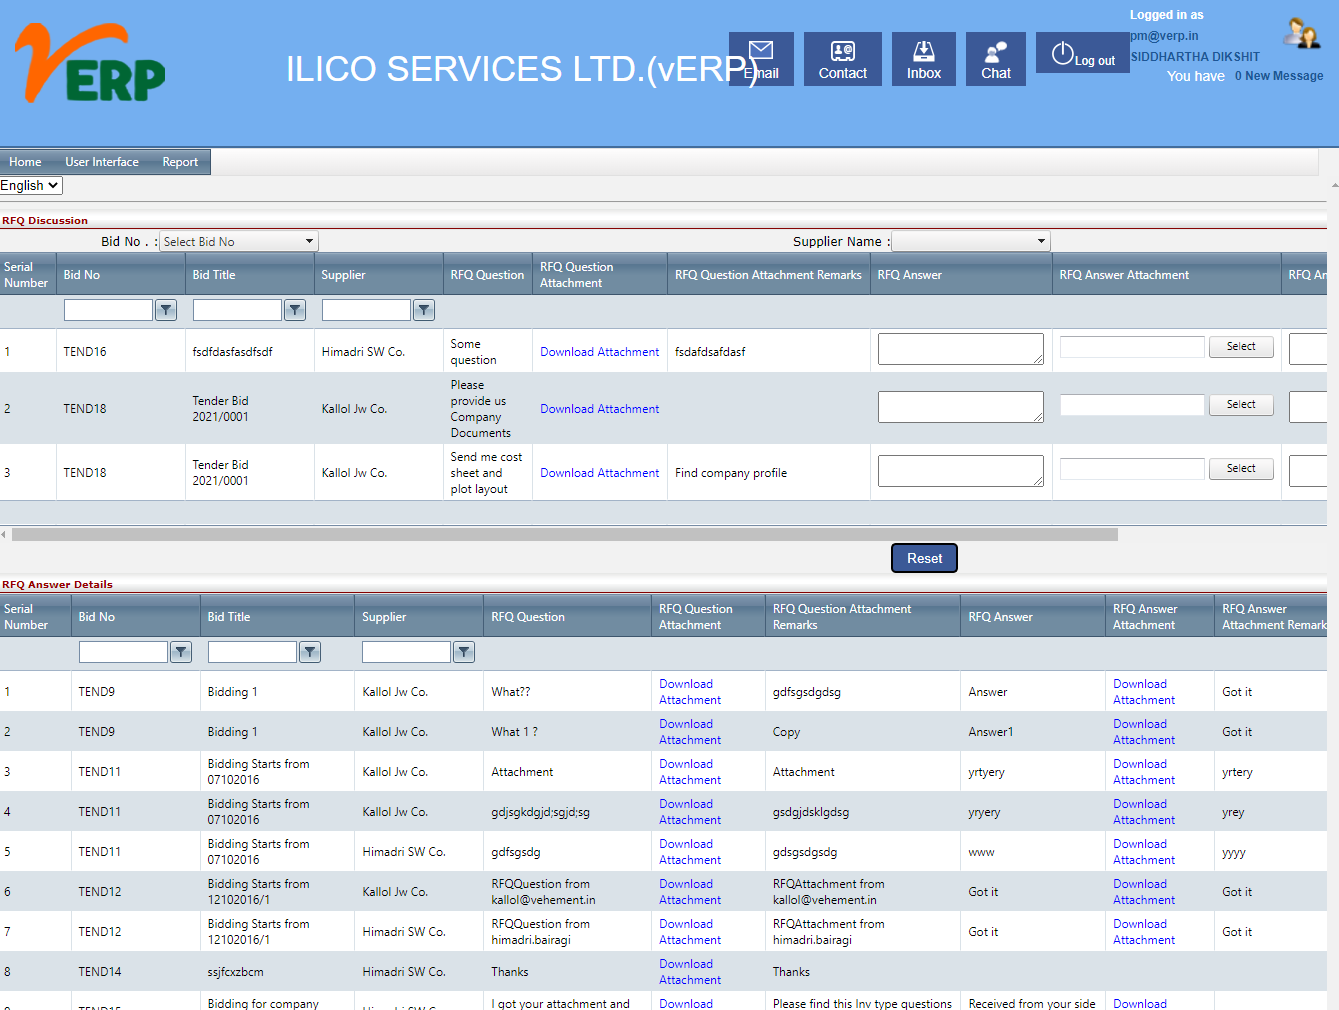1339x1010 pixels.
Task: Click Supplier filter field in RFQ Discussion
Action: pyautogui.click(x=366, y=310)
